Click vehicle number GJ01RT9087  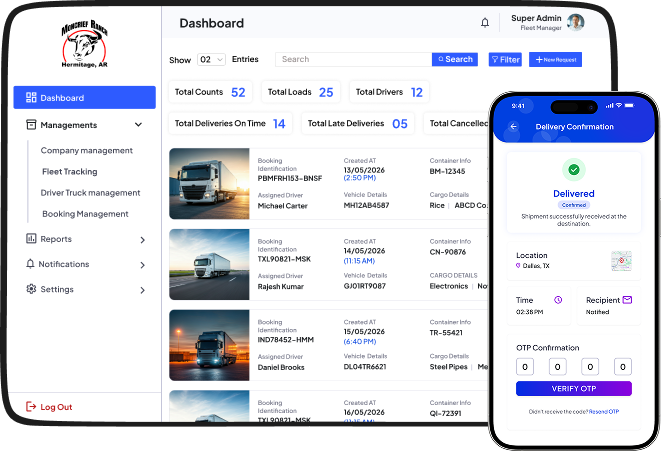365,286
